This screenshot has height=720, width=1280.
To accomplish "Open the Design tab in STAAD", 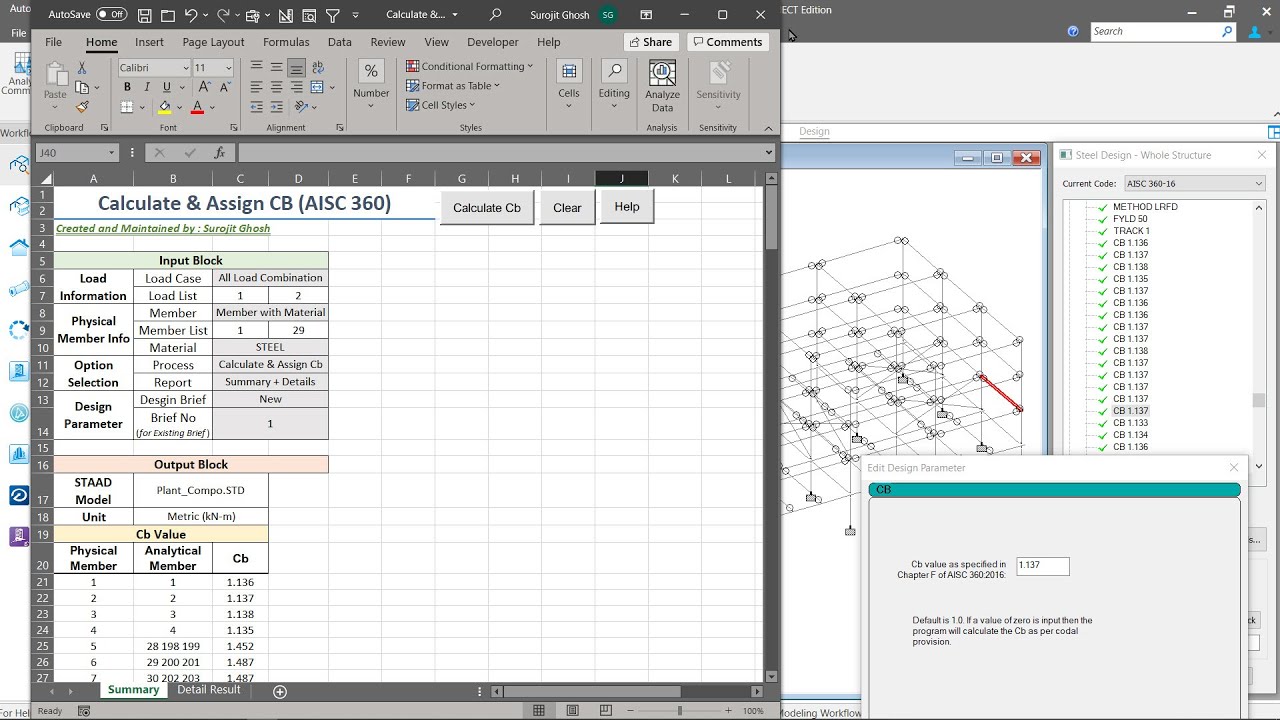I will click(814, 131).
